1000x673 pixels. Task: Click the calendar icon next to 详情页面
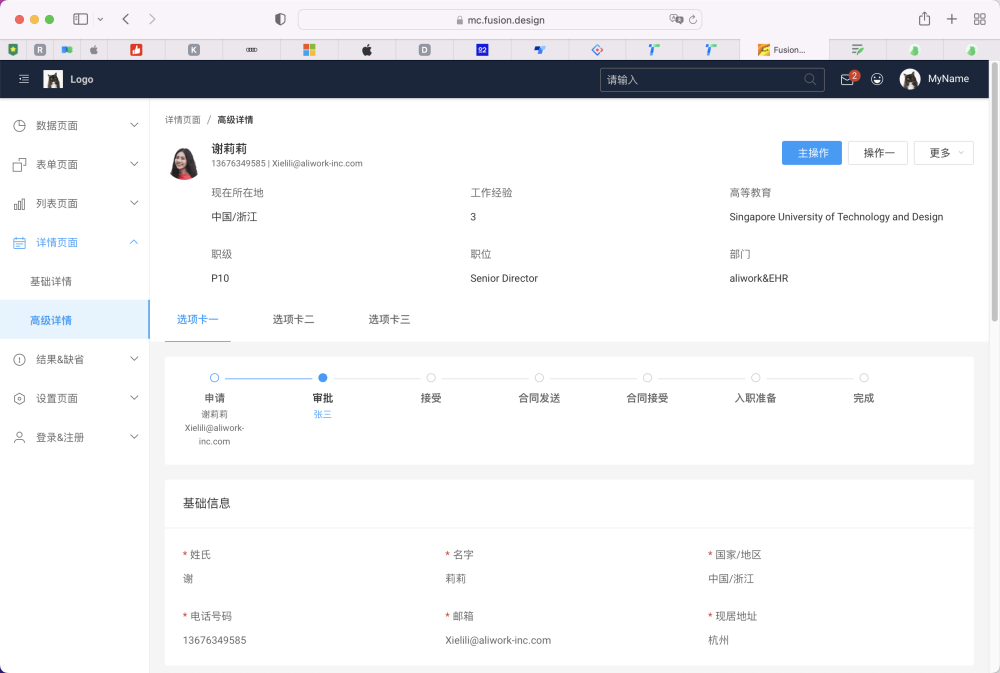[21, 242]
